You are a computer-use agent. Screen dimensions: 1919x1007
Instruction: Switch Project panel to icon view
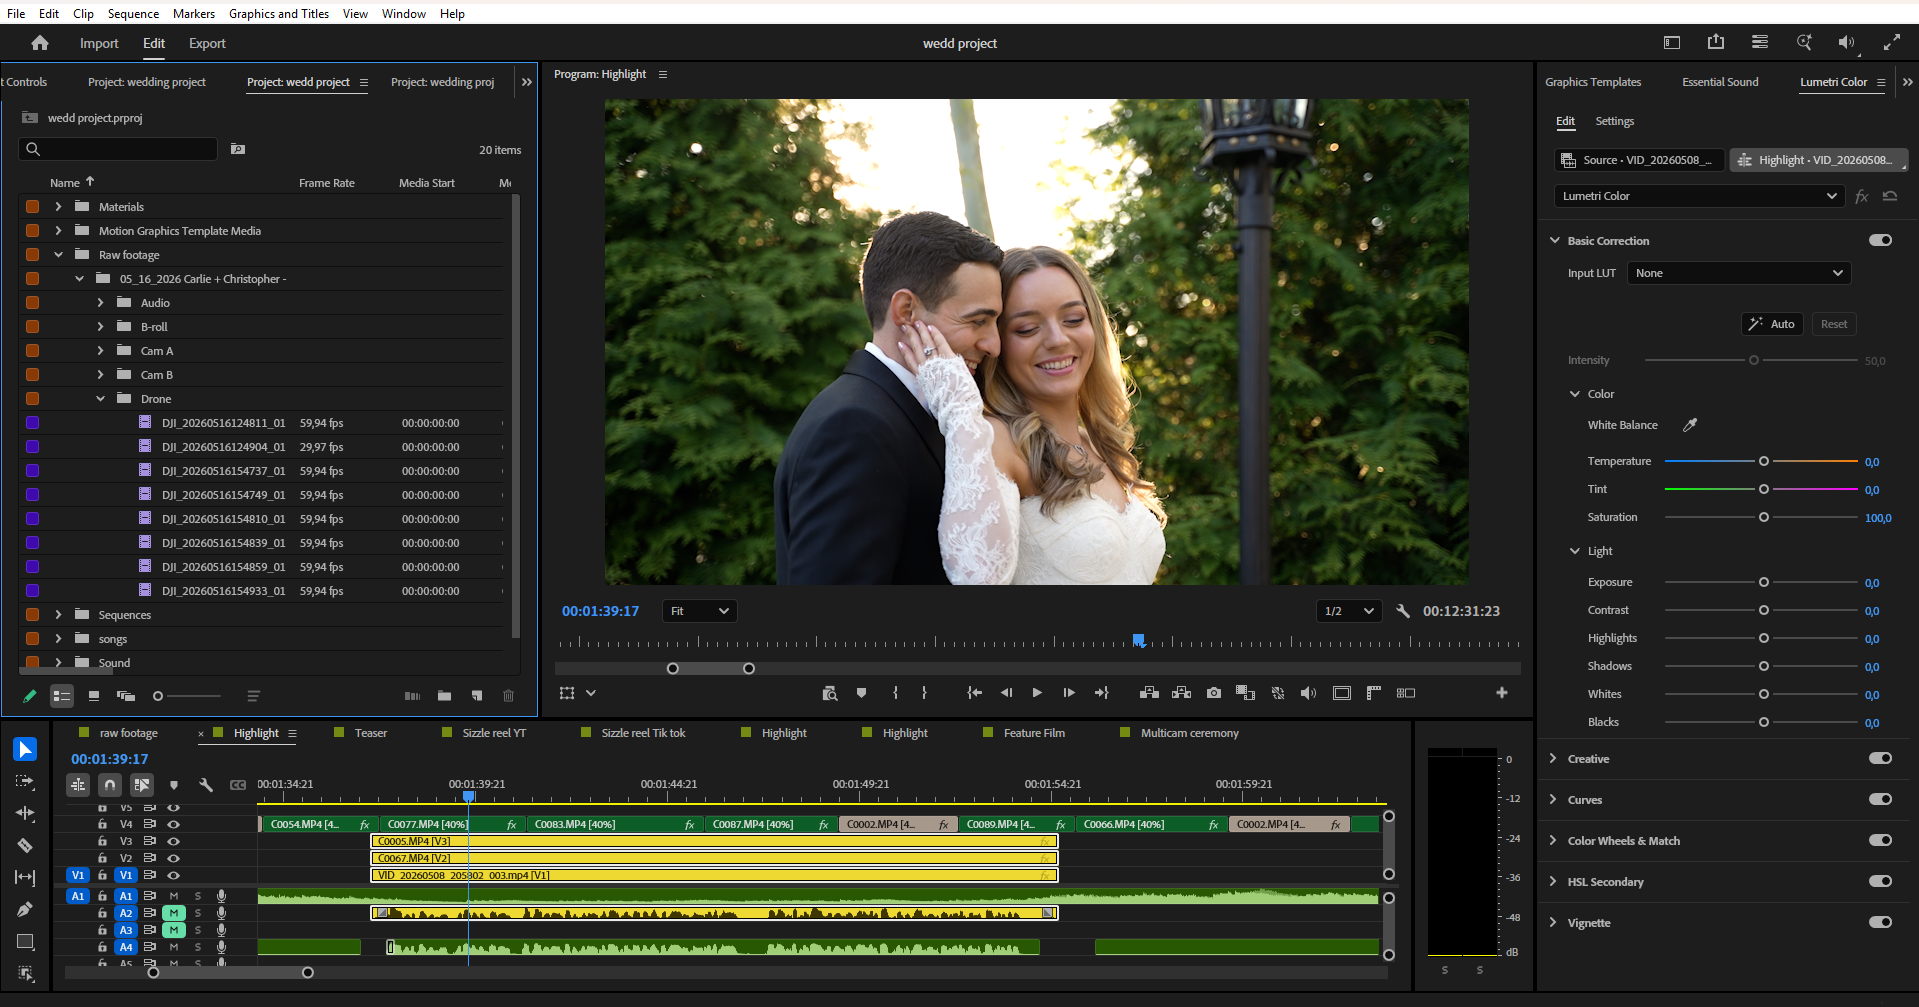click(x=94, y=696)
